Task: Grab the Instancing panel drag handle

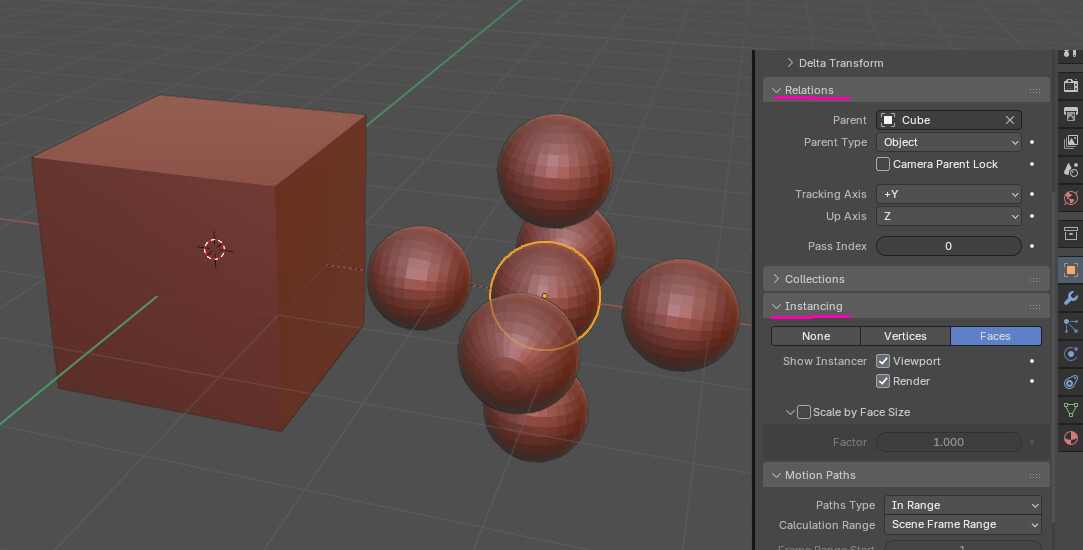Action: [x=1035, y=306]
